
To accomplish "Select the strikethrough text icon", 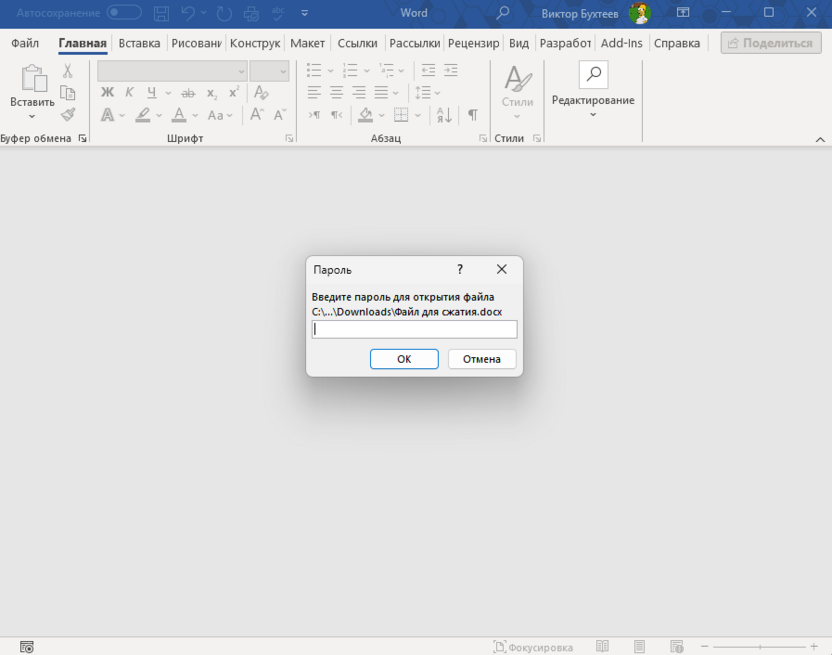I will pos(189,92).
